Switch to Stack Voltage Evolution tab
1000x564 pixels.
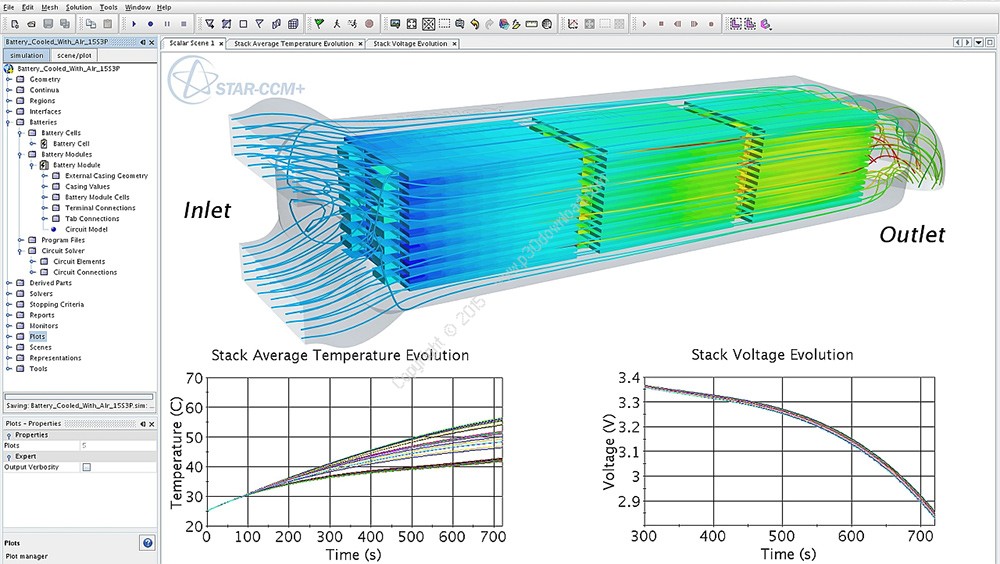(410, 43)
